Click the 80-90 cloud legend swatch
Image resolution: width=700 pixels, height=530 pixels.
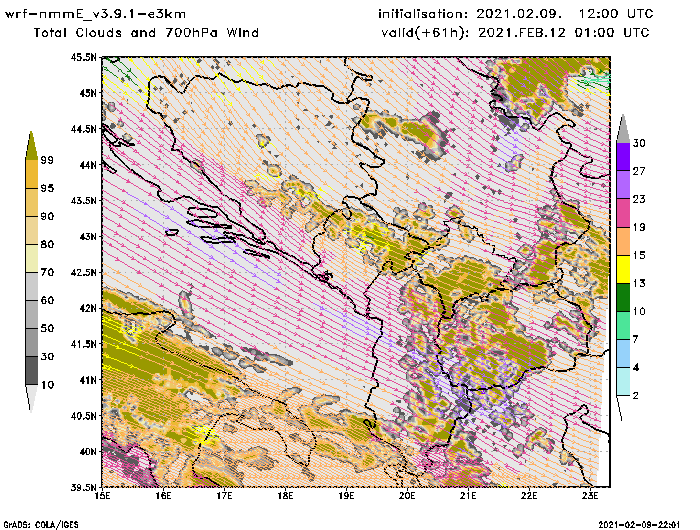pyautogui.click(x=32, y=230)
